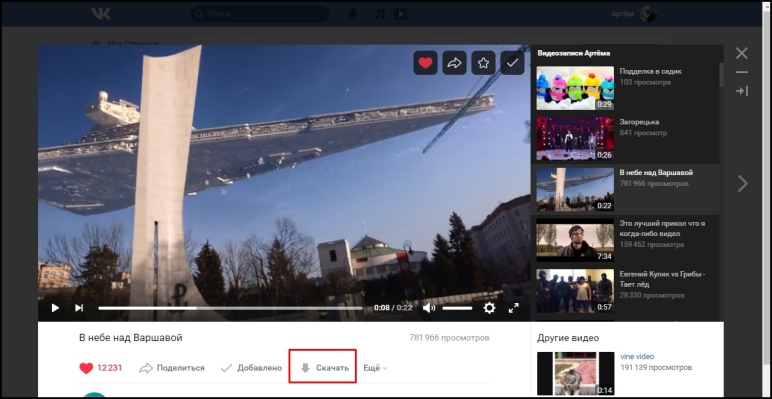The height and width of the screenshot is (399, 772).
Task: Expand the Ещё dropdown menu
Action: click(375, 368)
